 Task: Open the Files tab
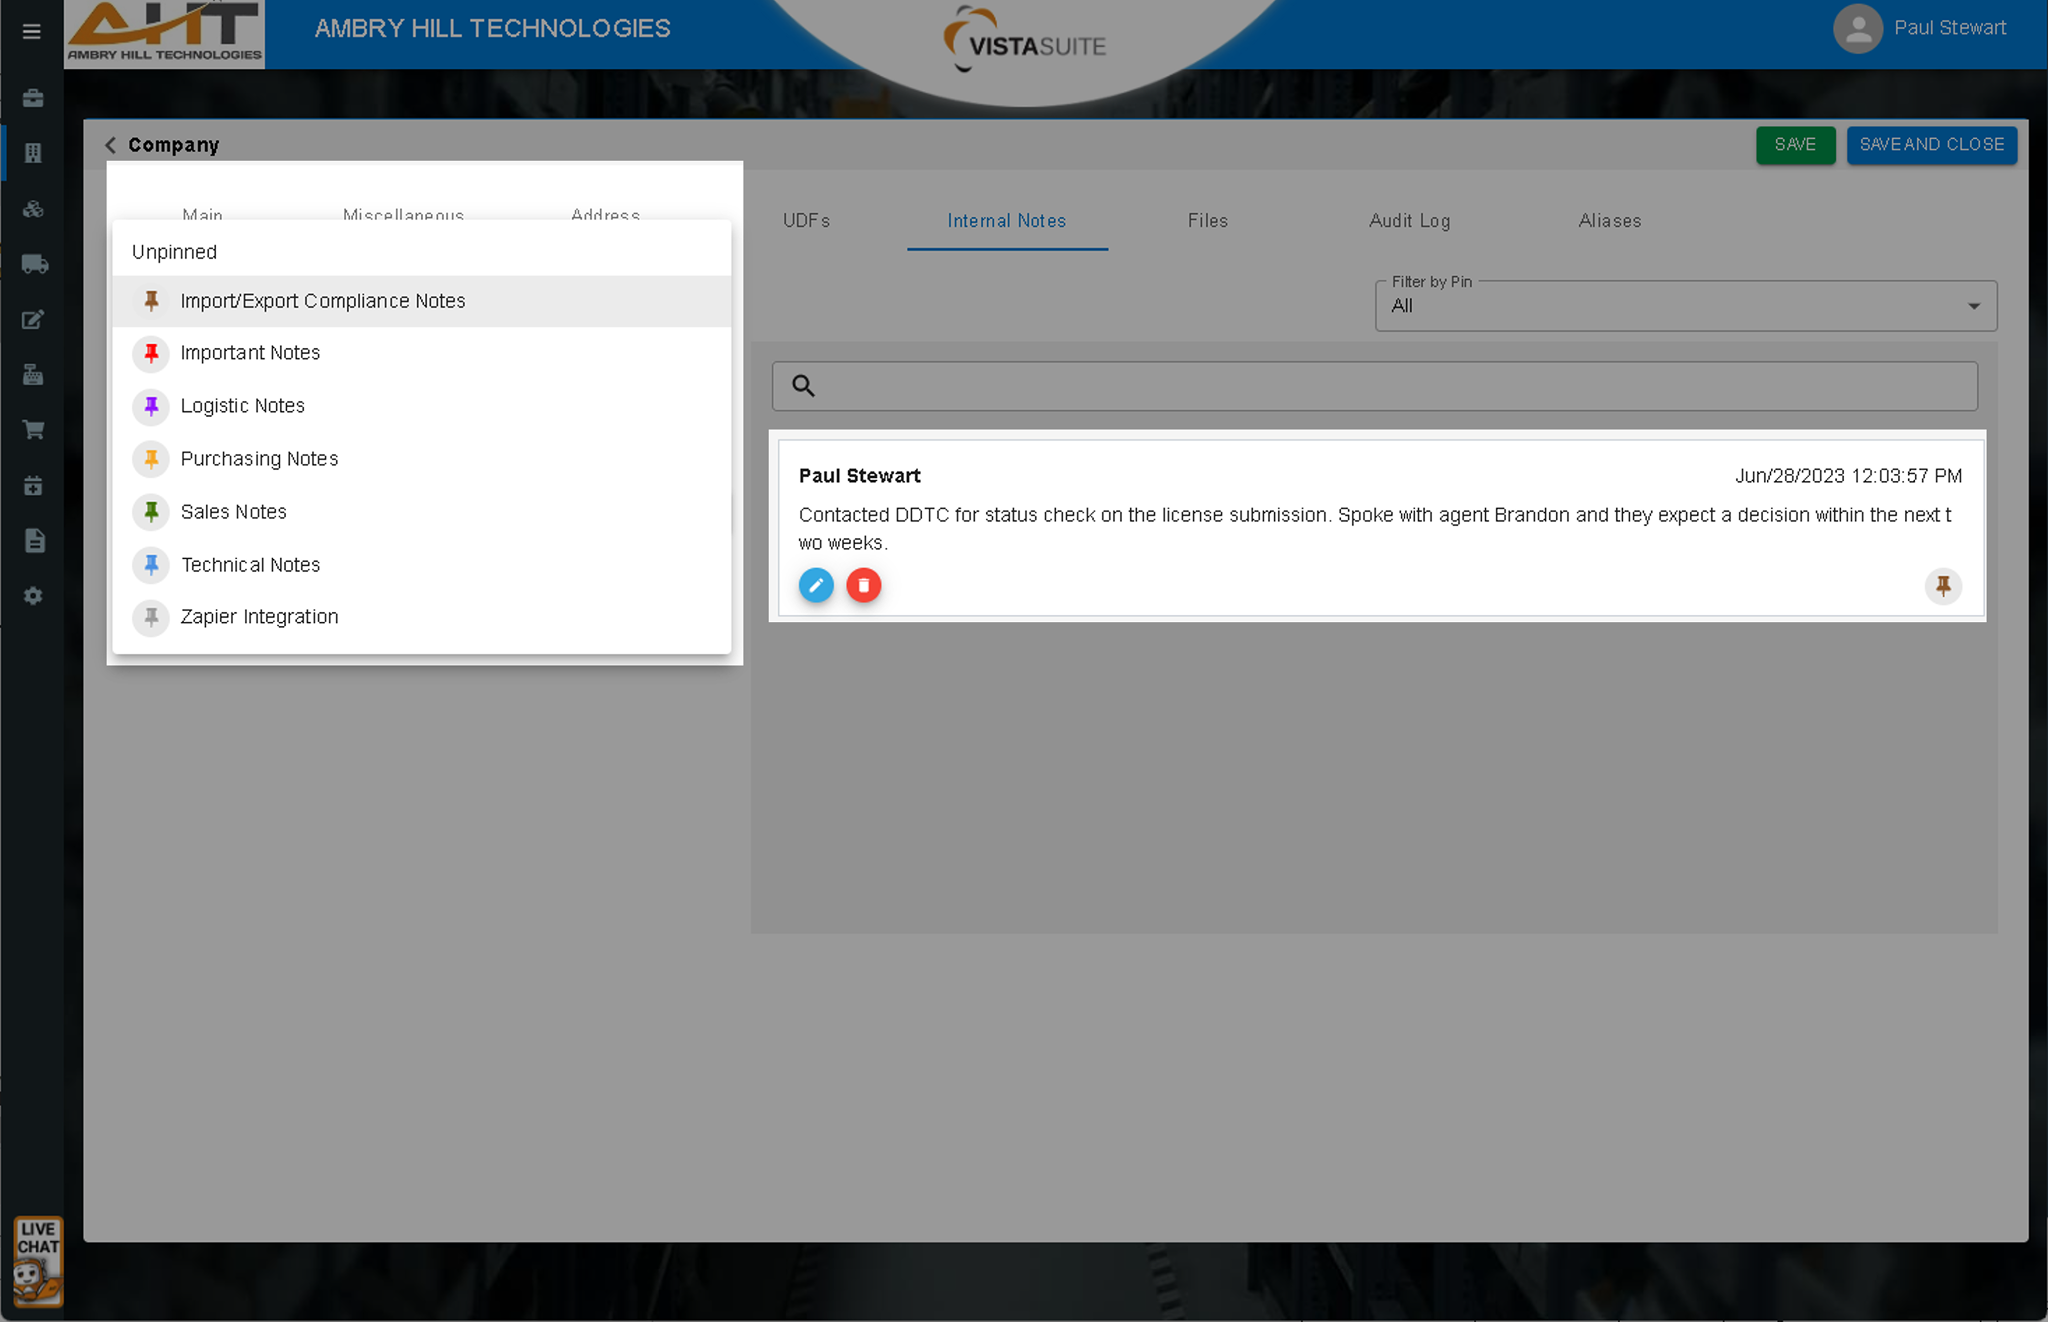click(1207, 221)
